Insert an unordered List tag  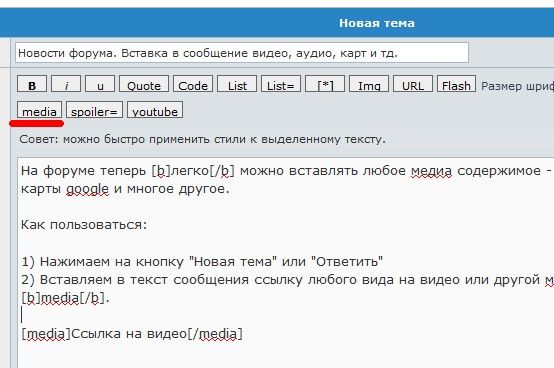(x=237, y=84)
